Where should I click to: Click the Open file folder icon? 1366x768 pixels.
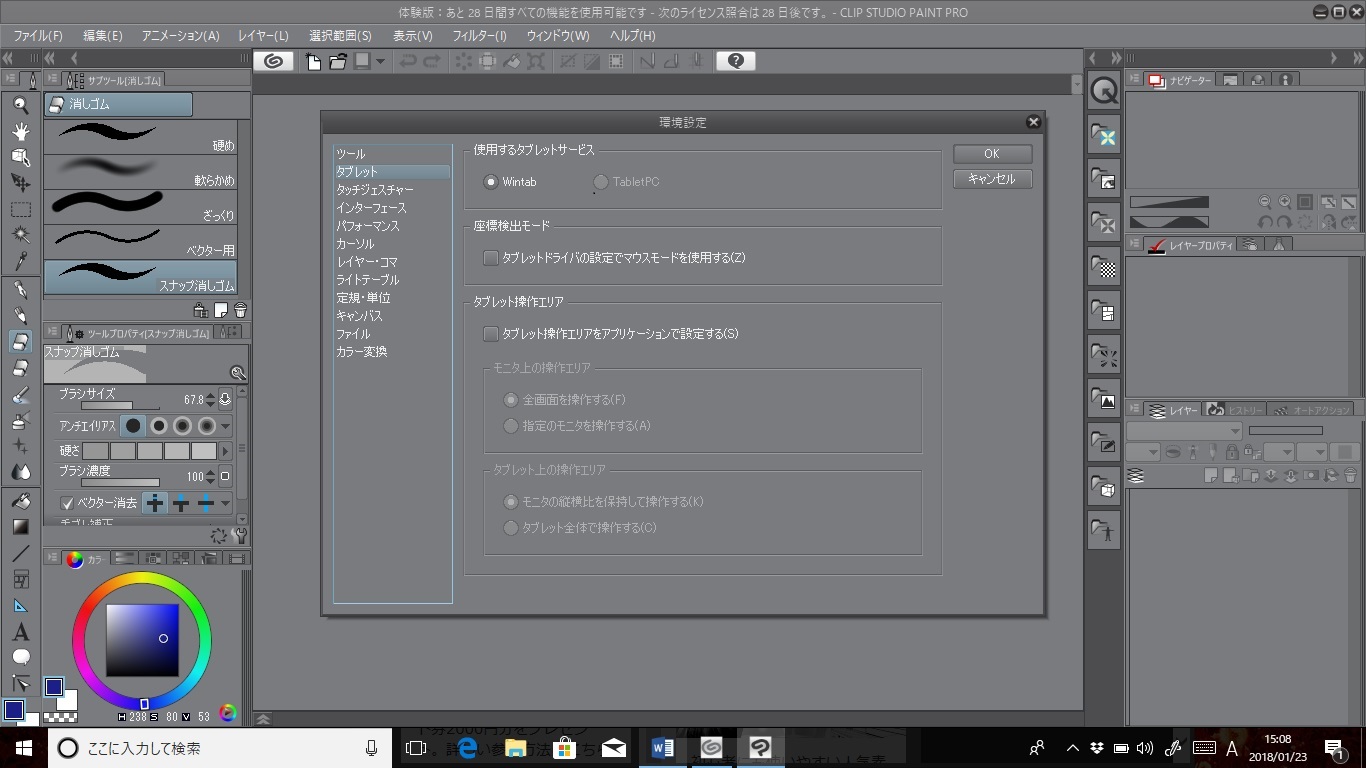(338, 61)
